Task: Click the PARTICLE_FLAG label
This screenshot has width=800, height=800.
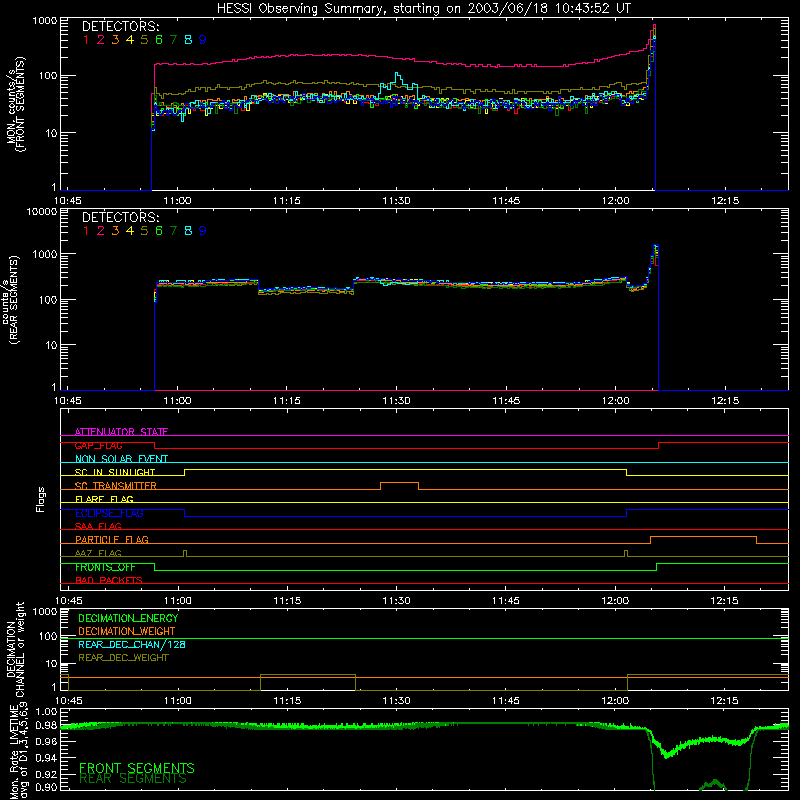Action: (112, 539)
